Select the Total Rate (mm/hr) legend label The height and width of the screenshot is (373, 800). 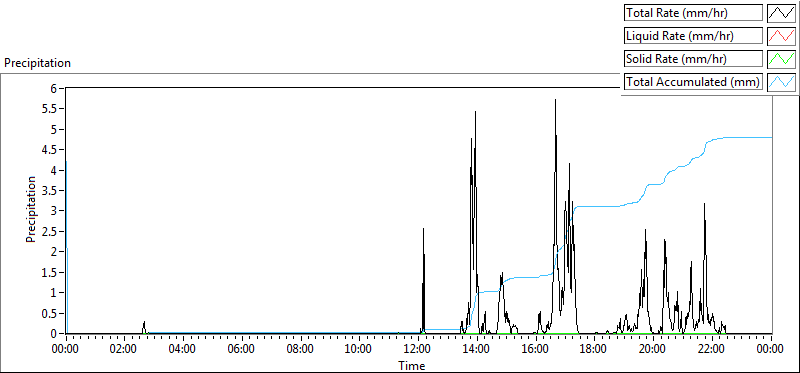pos(693,13)
